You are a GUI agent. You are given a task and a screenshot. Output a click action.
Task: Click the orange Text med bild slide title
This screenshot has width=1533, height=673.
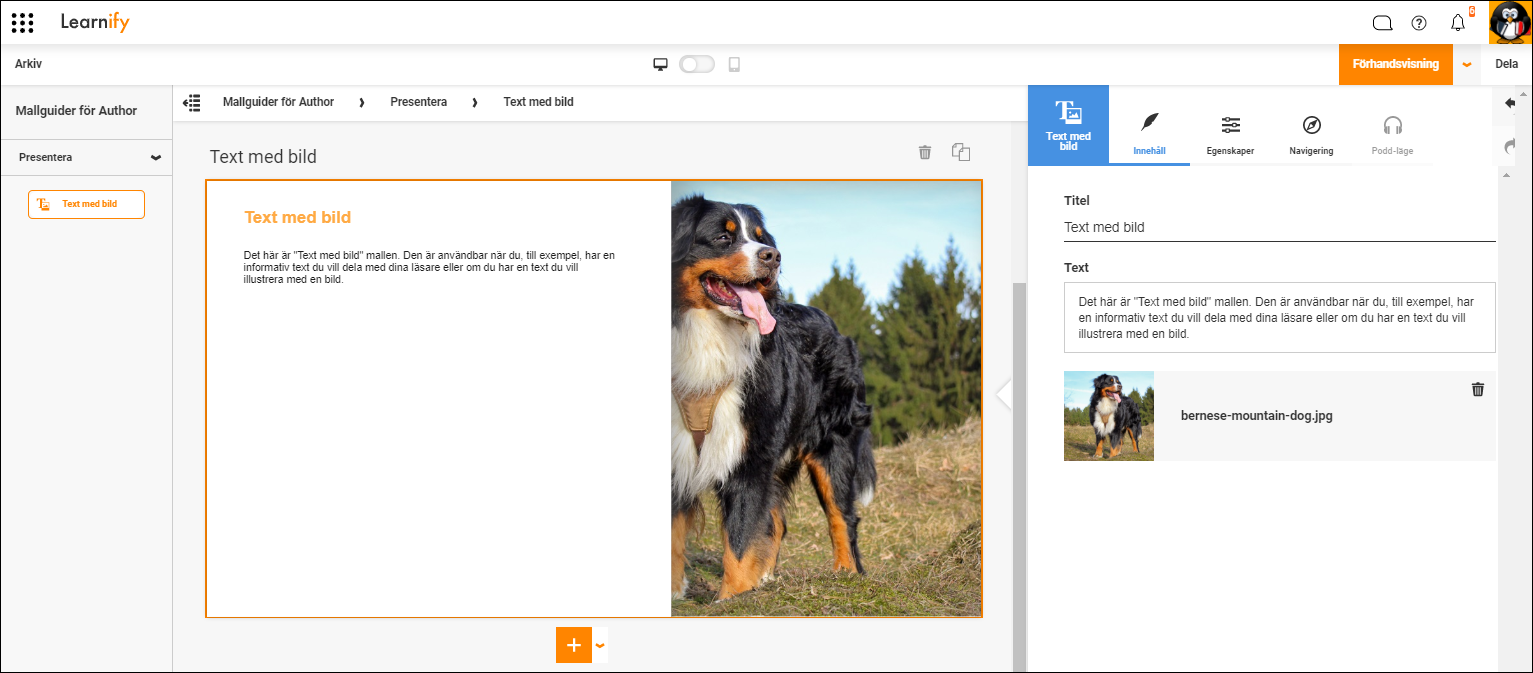(297, 217)
